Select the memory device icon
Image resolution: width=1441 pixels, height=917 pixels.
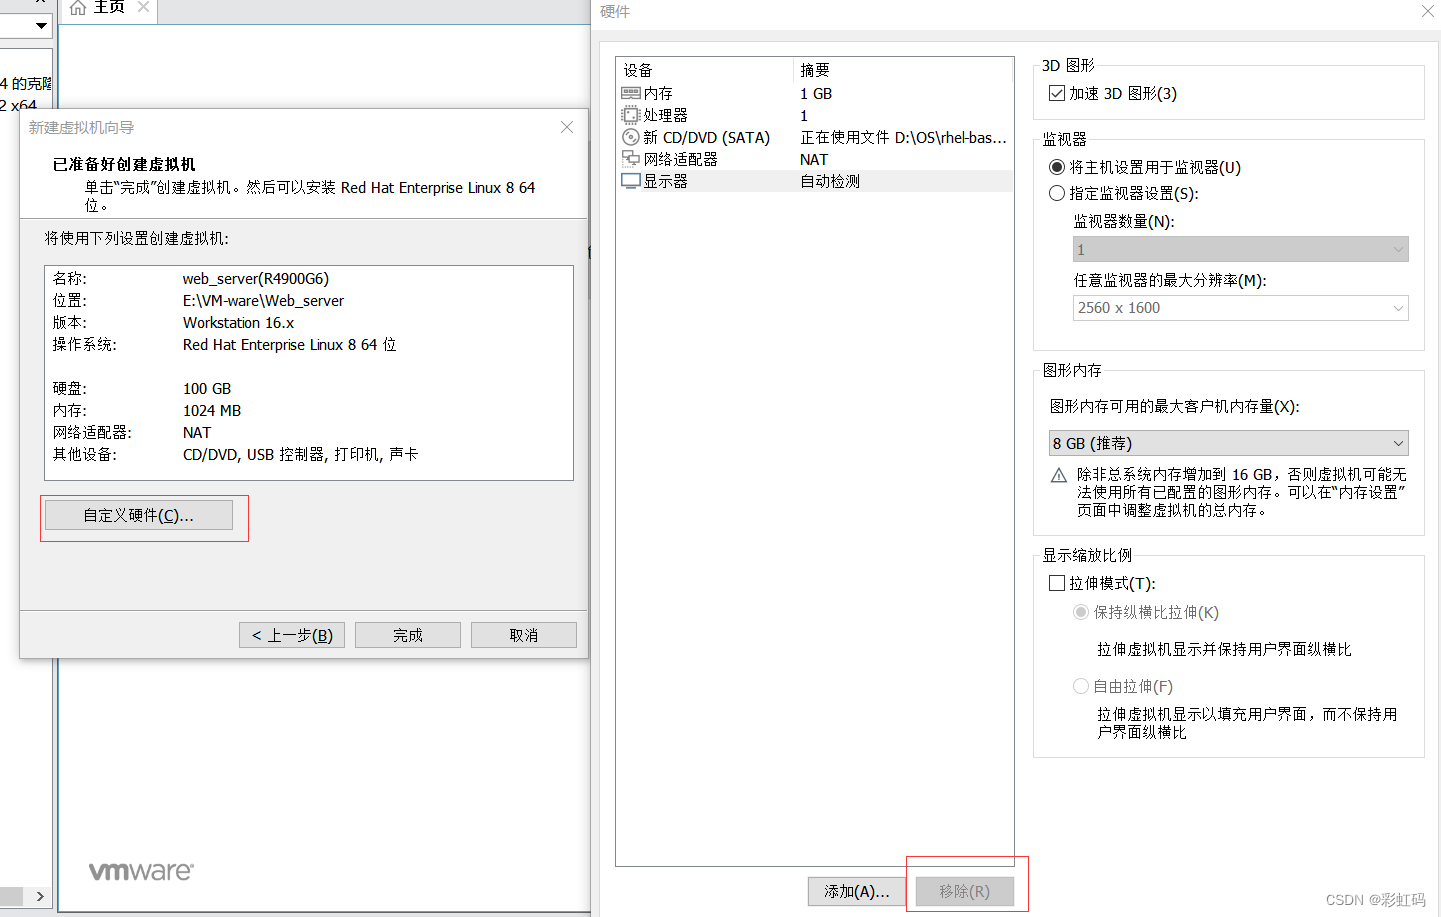pos(631,93)
